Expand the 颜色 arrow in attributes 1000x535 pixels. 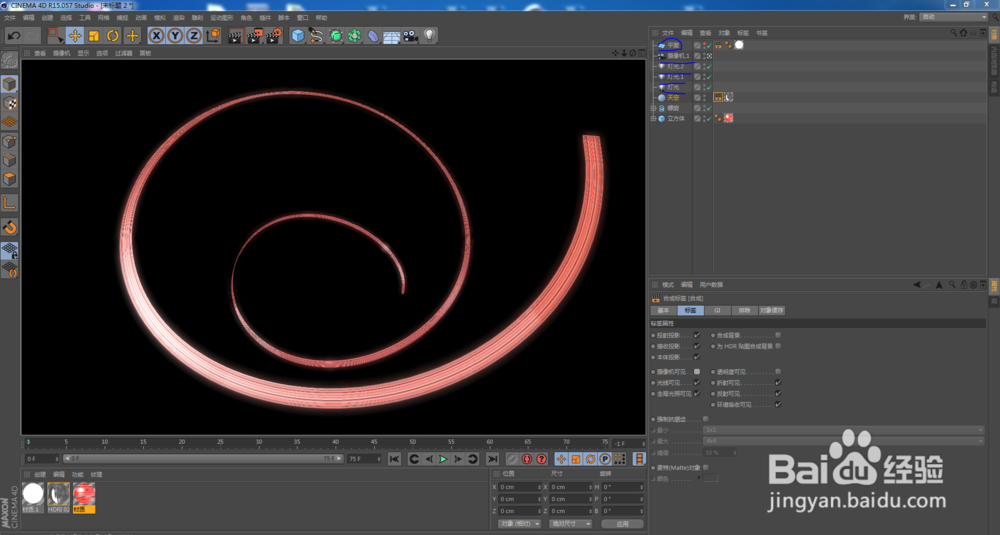click(x=699, y=478)
